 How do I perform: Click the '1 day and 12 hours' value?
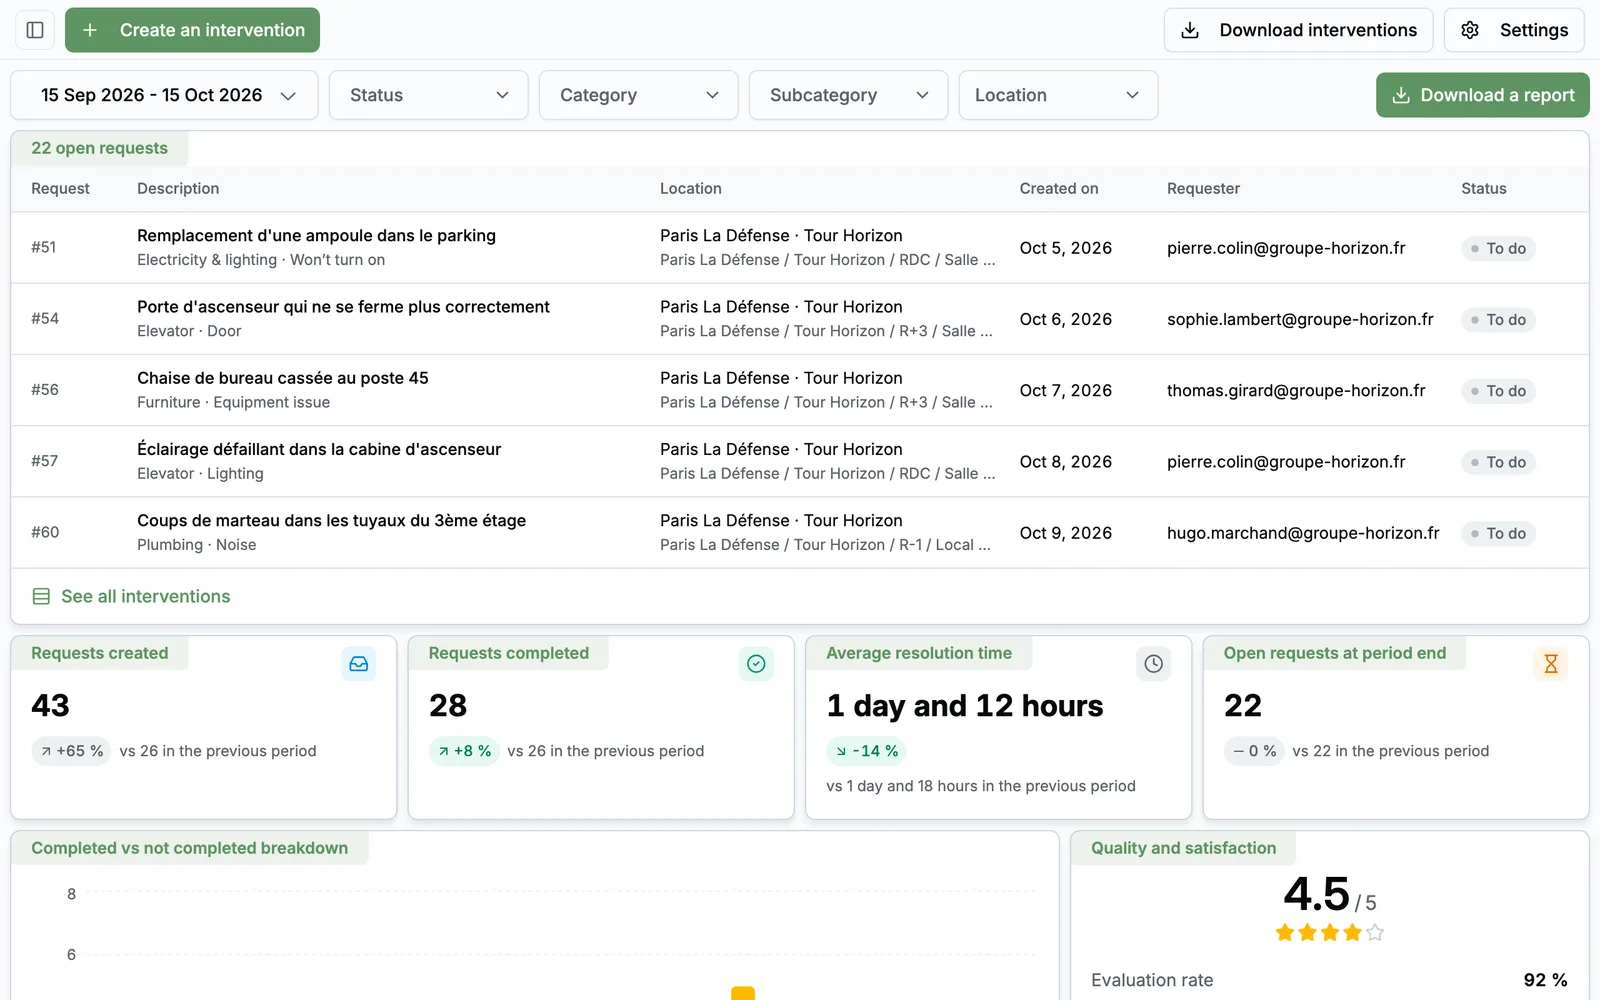click(x=965, y=706)
